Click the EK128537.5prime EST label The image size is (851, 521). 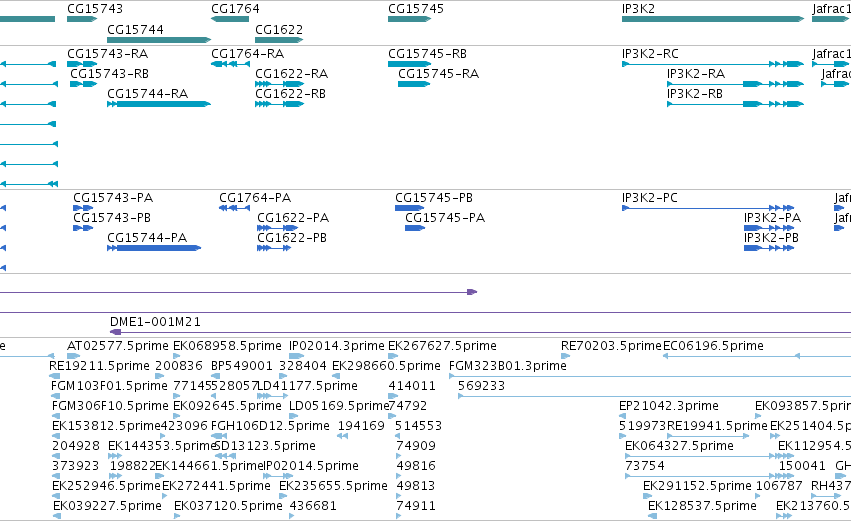pos(702,506)
